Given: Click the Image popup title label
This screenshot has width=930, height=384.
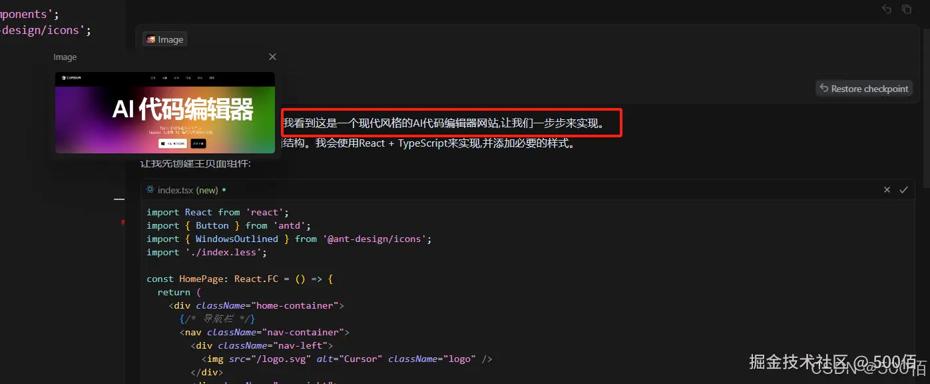Looking at the screenshot, I should point(65,57).
